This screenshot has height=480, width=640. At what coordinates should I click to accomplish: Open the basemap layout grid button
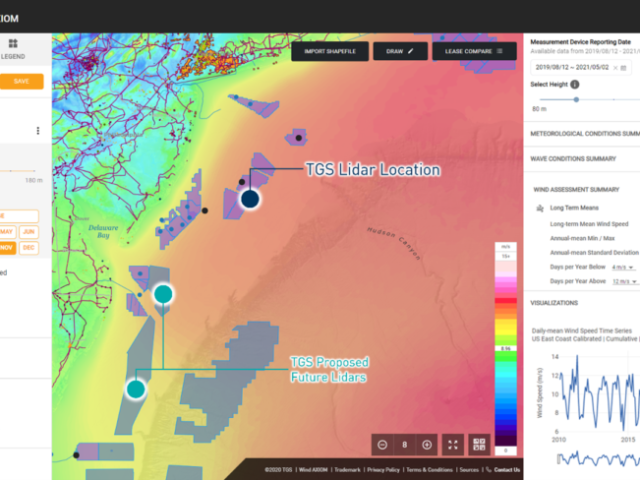pos(479,445)
